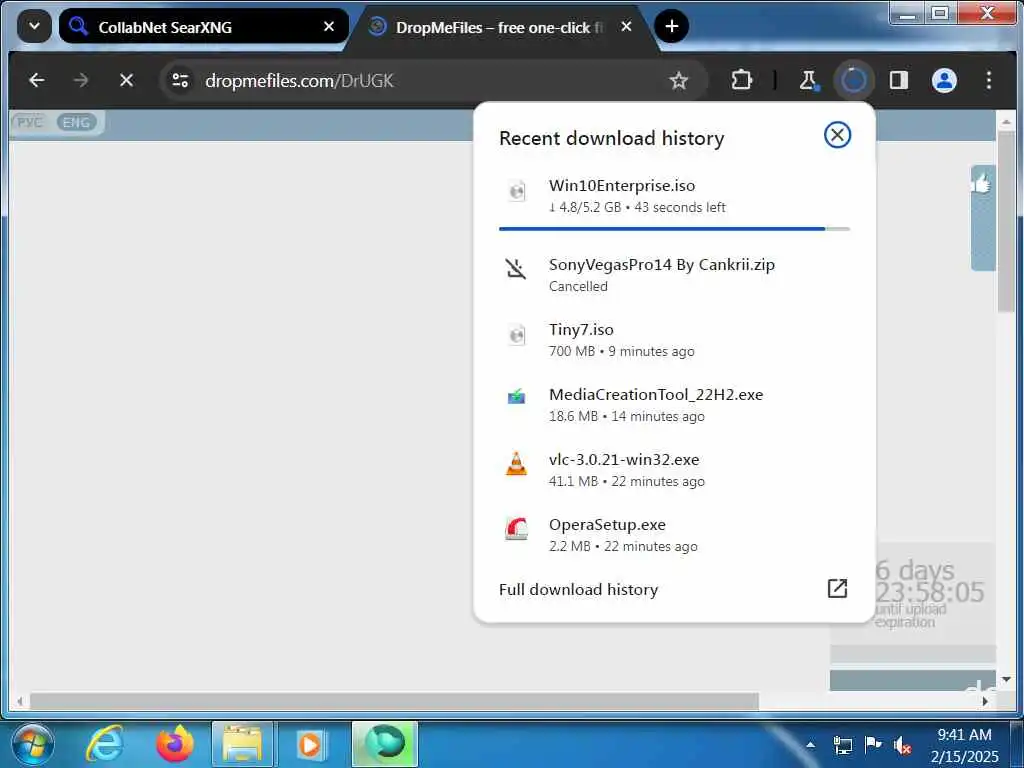Image resolution: width=1024 pixels, height=768 pixels.
Task: Show hidden system tray icons arrow
Action: coord(810,744)
